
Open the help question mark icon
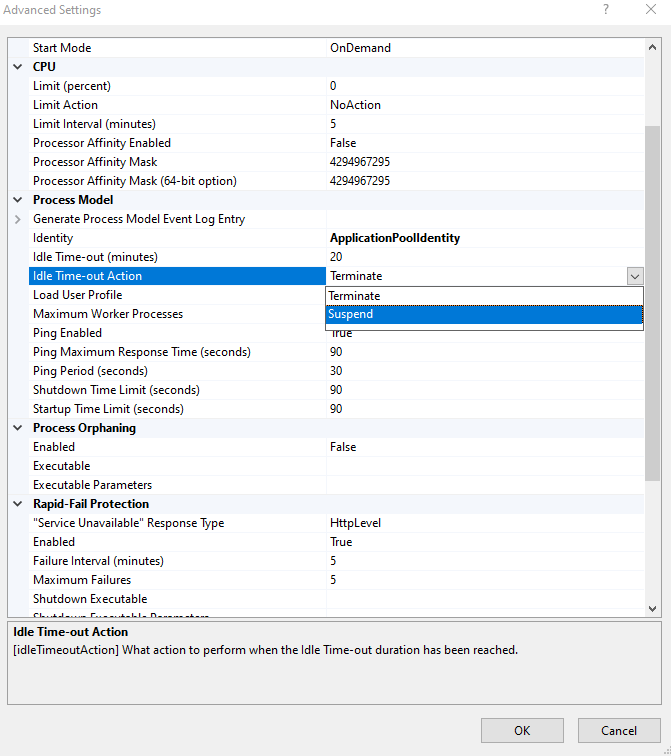tap(606, 10)
